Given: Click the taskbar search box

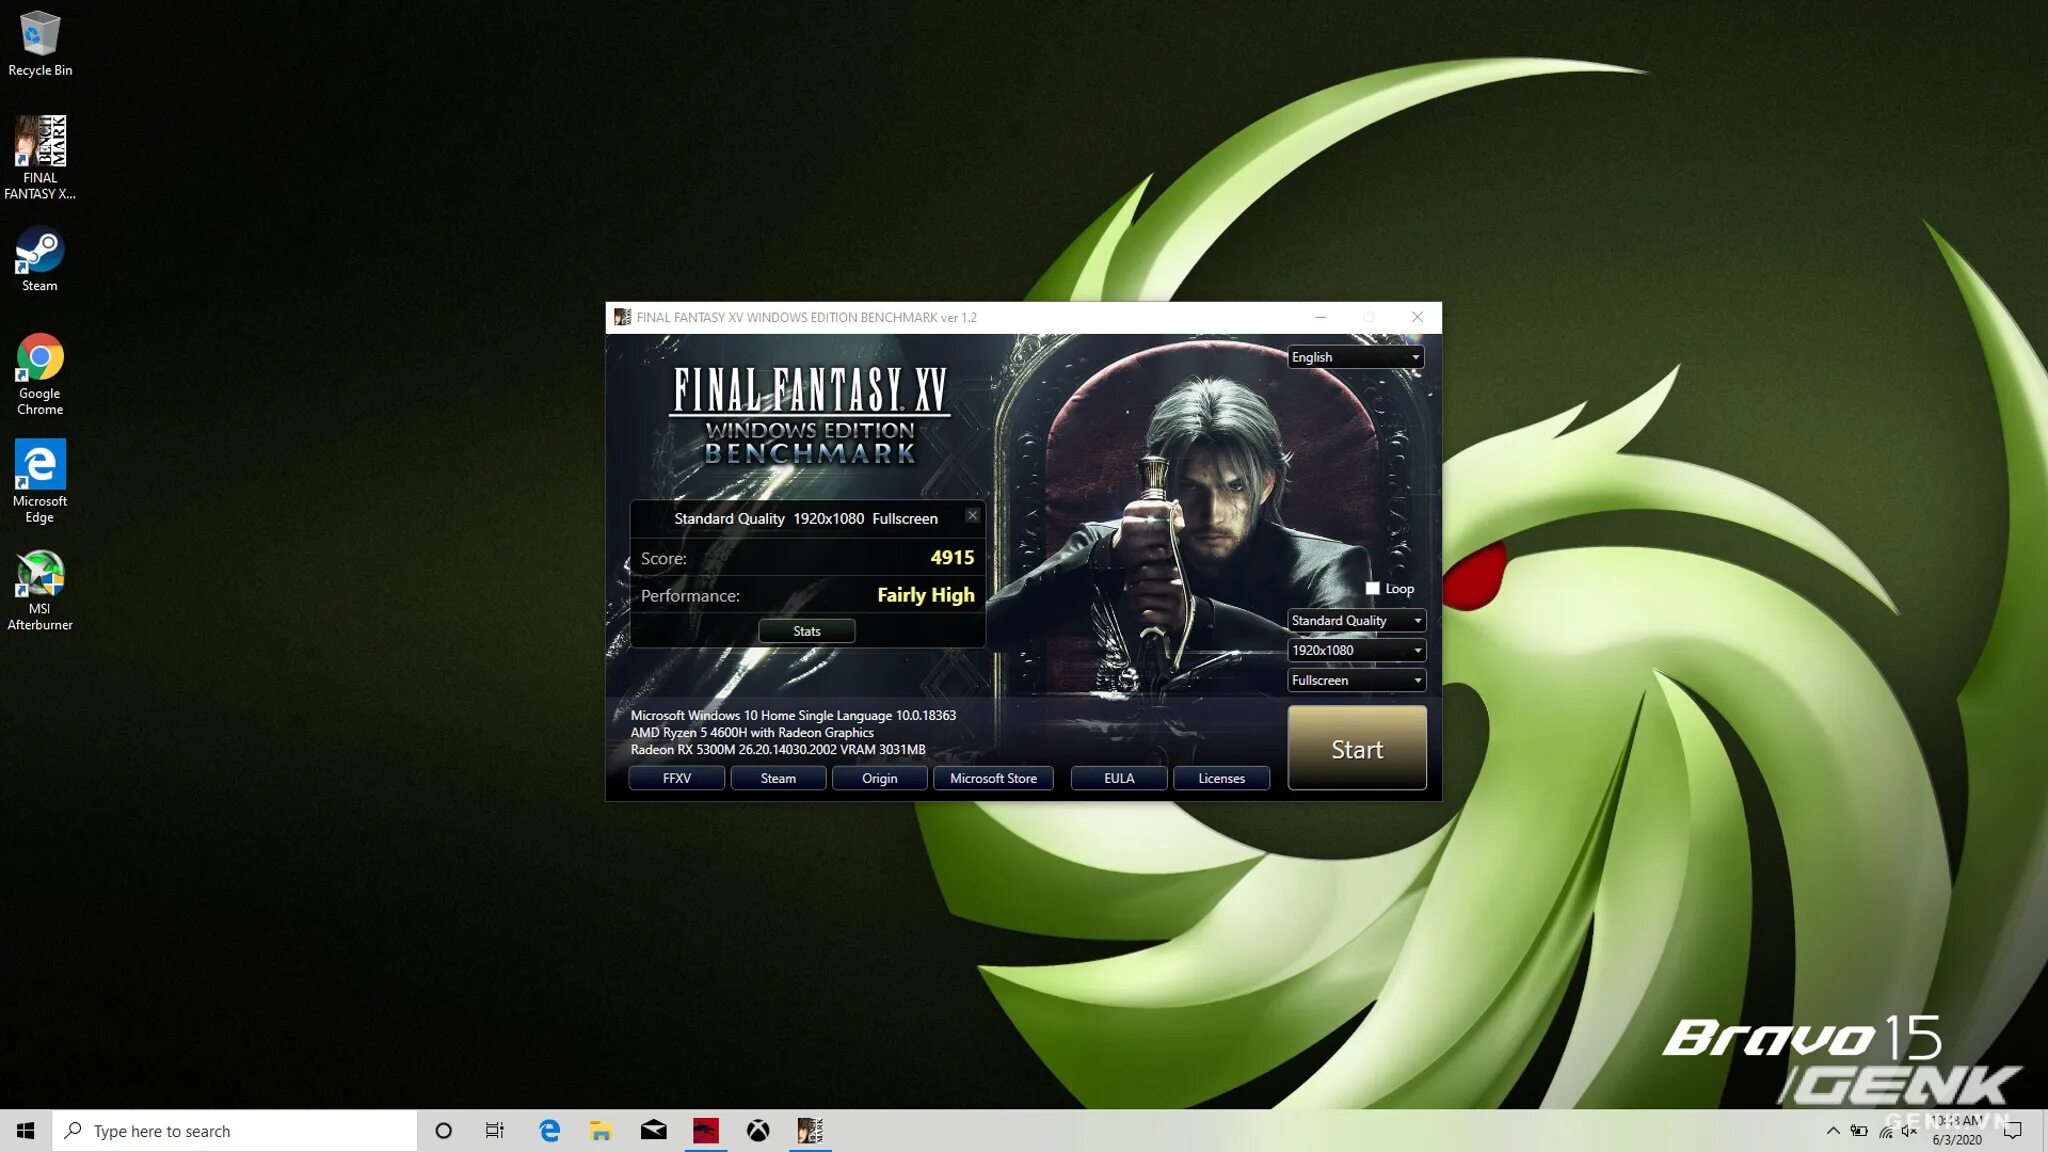Looking at the screenshot, I should point(235,1131).
